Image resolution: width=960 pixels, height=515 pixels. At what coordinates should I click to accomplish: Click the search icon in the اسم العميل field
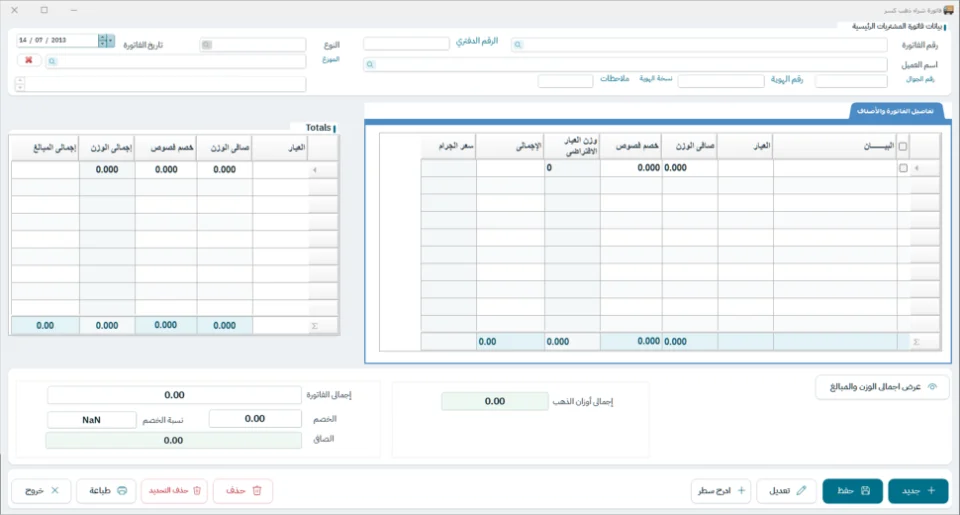click(x=370, y=64)
